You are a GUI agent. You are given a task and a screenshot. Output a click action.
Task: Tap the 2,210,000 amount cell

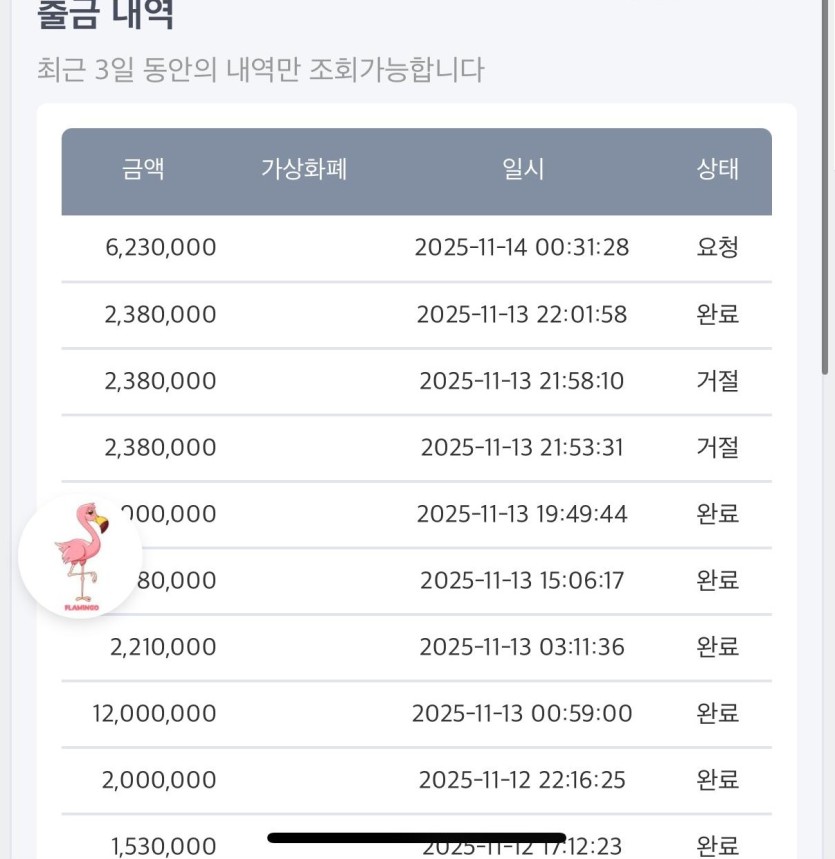pyautogui.click(x=163, y=647)
